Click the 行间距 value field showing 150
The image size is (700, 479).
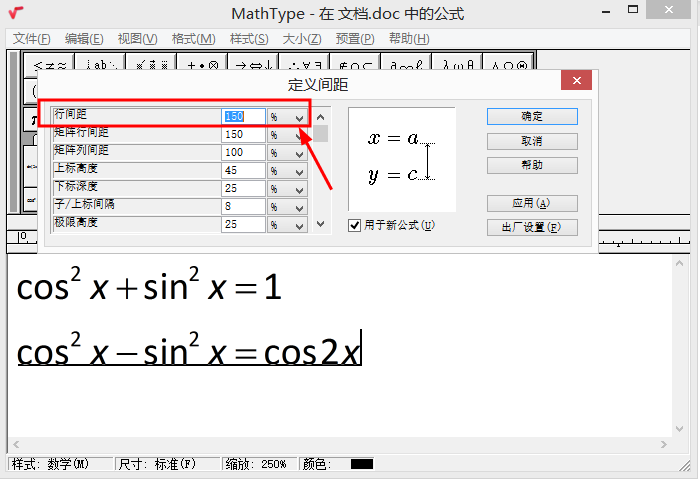pyautogui.click(x=243, y=117)
